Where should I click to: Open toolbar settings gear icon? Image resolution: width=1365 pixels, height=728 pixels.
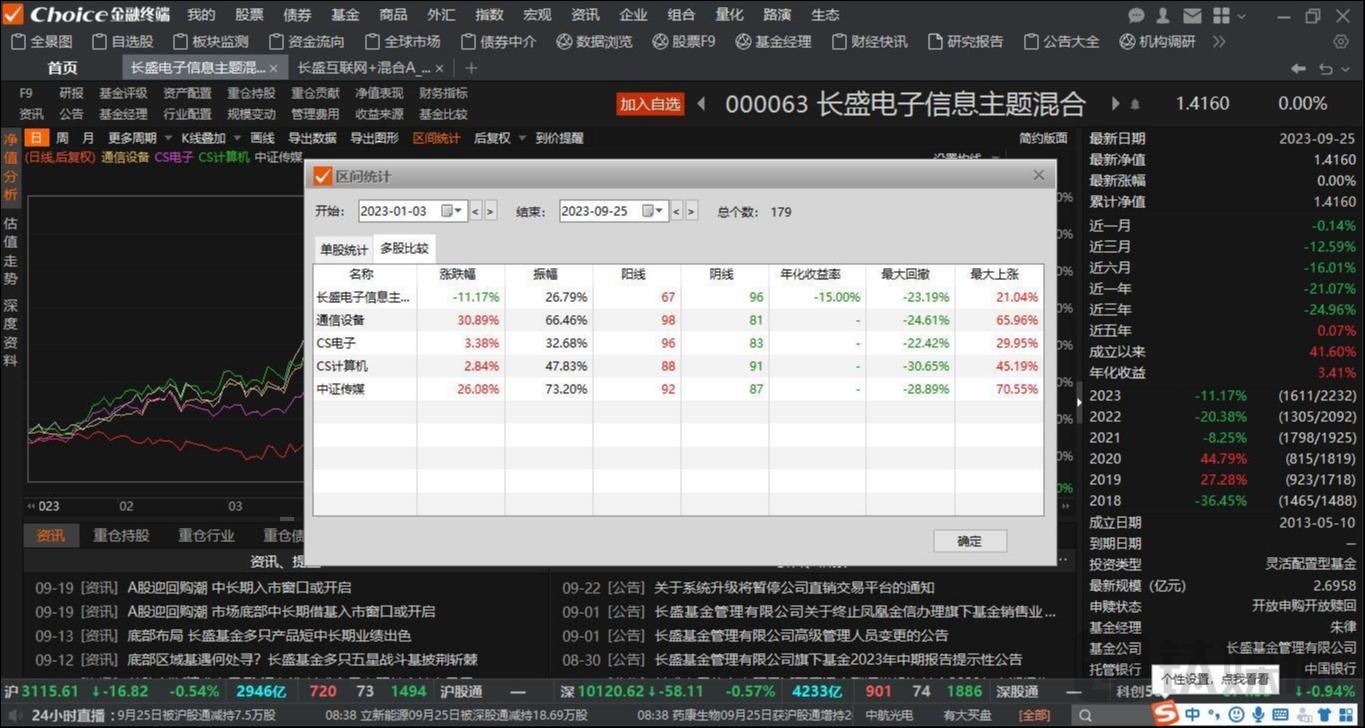[x=1341, y=41]
